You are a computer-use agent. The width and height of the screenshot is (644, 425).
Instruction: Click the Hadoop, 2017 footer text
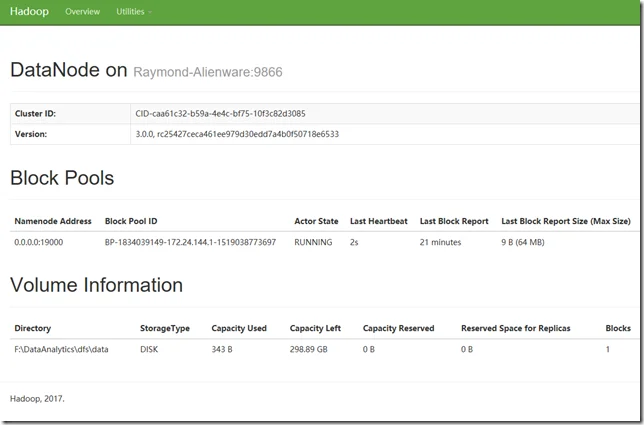[37, 398]
